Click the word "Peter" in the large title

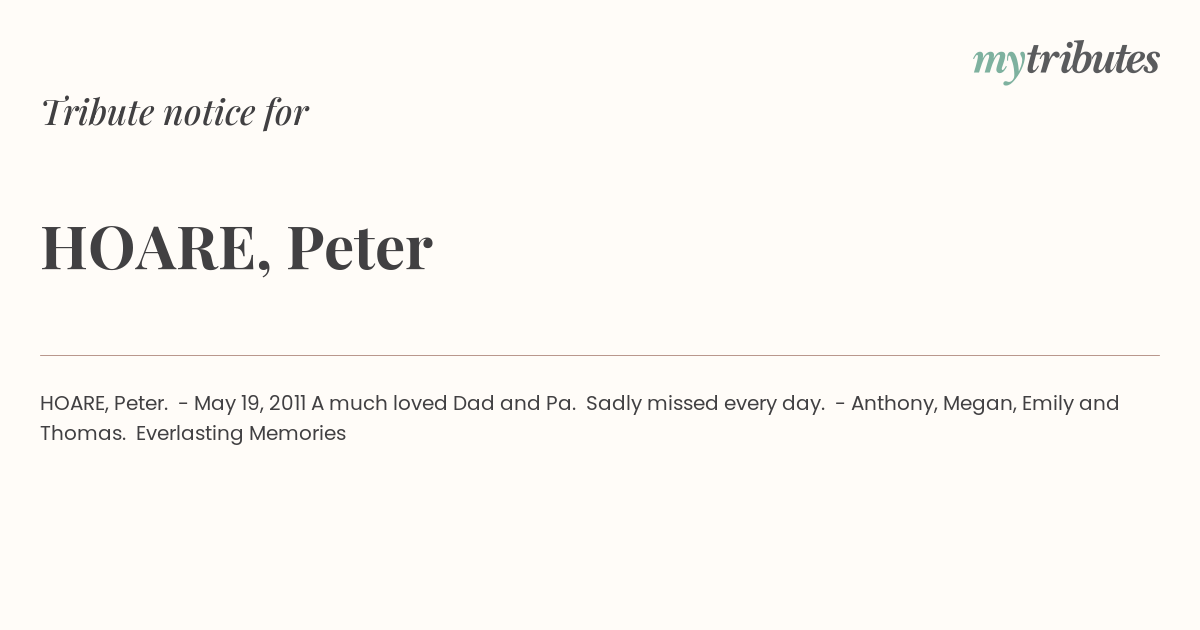(360, 247)
